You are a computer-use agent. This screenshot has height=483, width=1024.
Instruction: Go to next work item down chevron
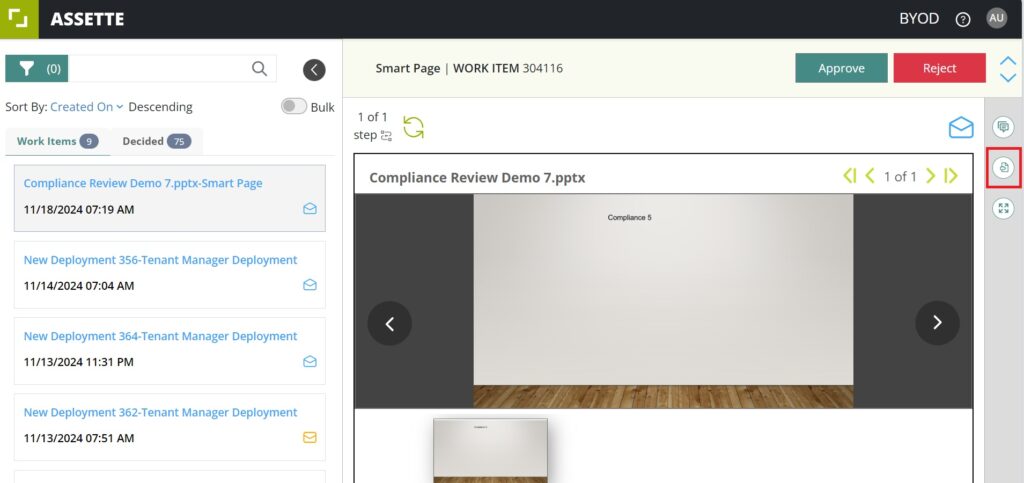[1008, 77]
